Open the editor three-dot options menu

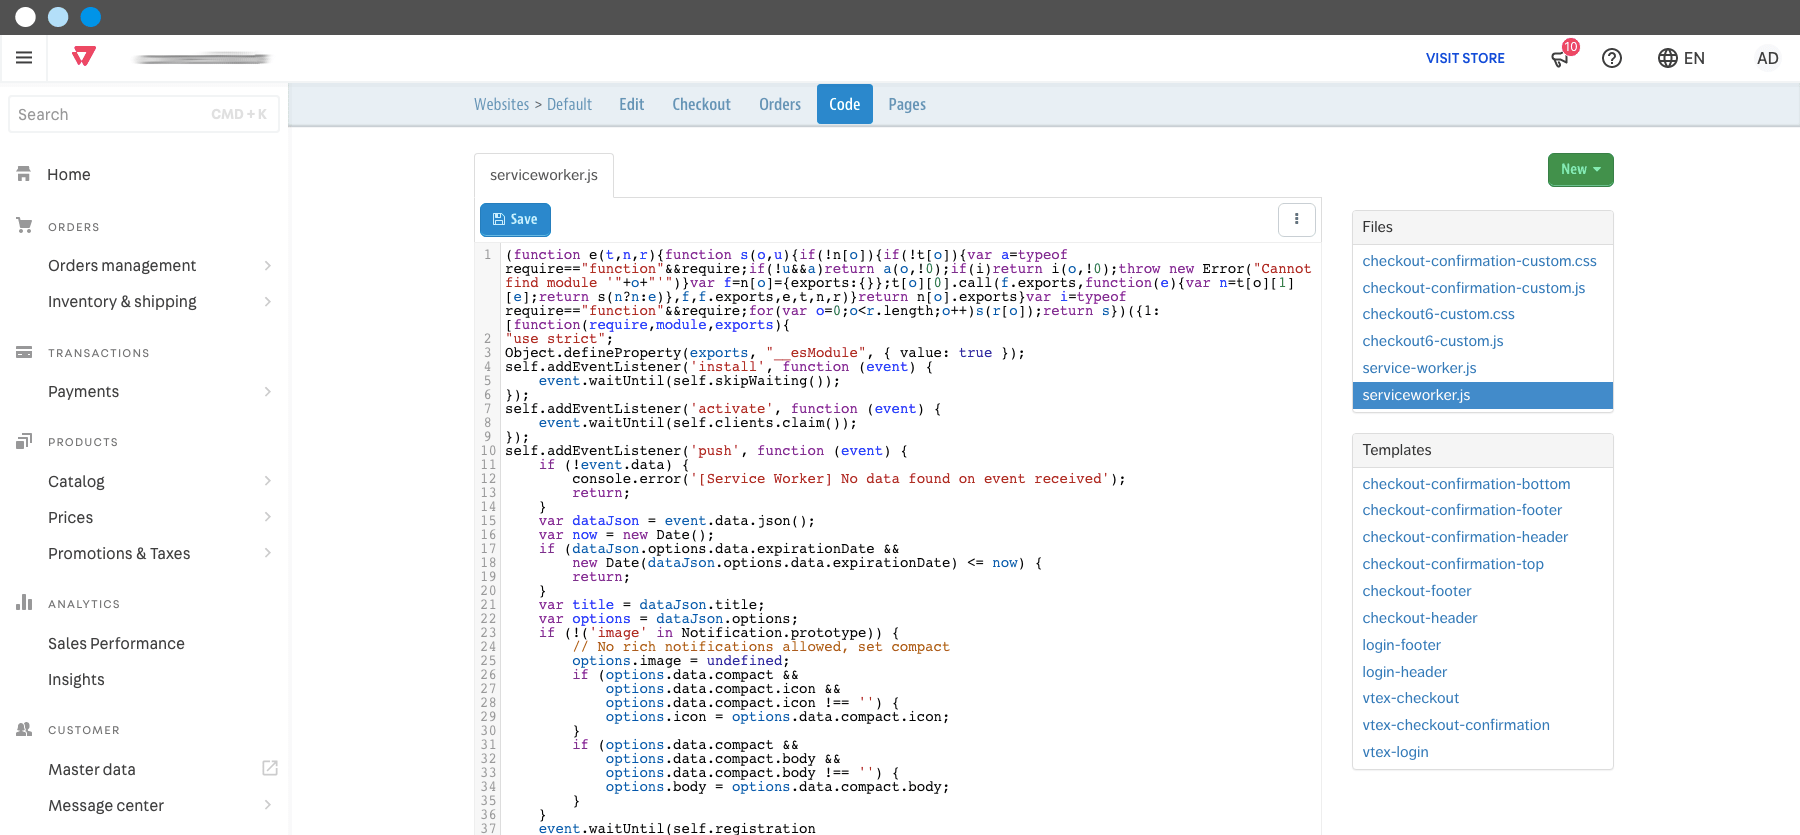pyautogui.click(x=1297, y=219)
